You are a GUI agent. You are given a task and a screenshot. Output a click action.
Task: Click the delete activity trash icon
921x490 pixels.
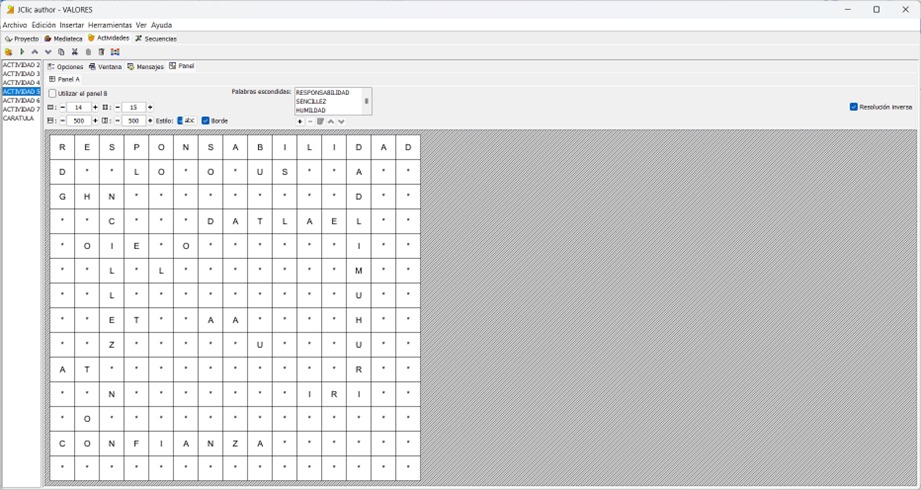(x=101, y=52)
